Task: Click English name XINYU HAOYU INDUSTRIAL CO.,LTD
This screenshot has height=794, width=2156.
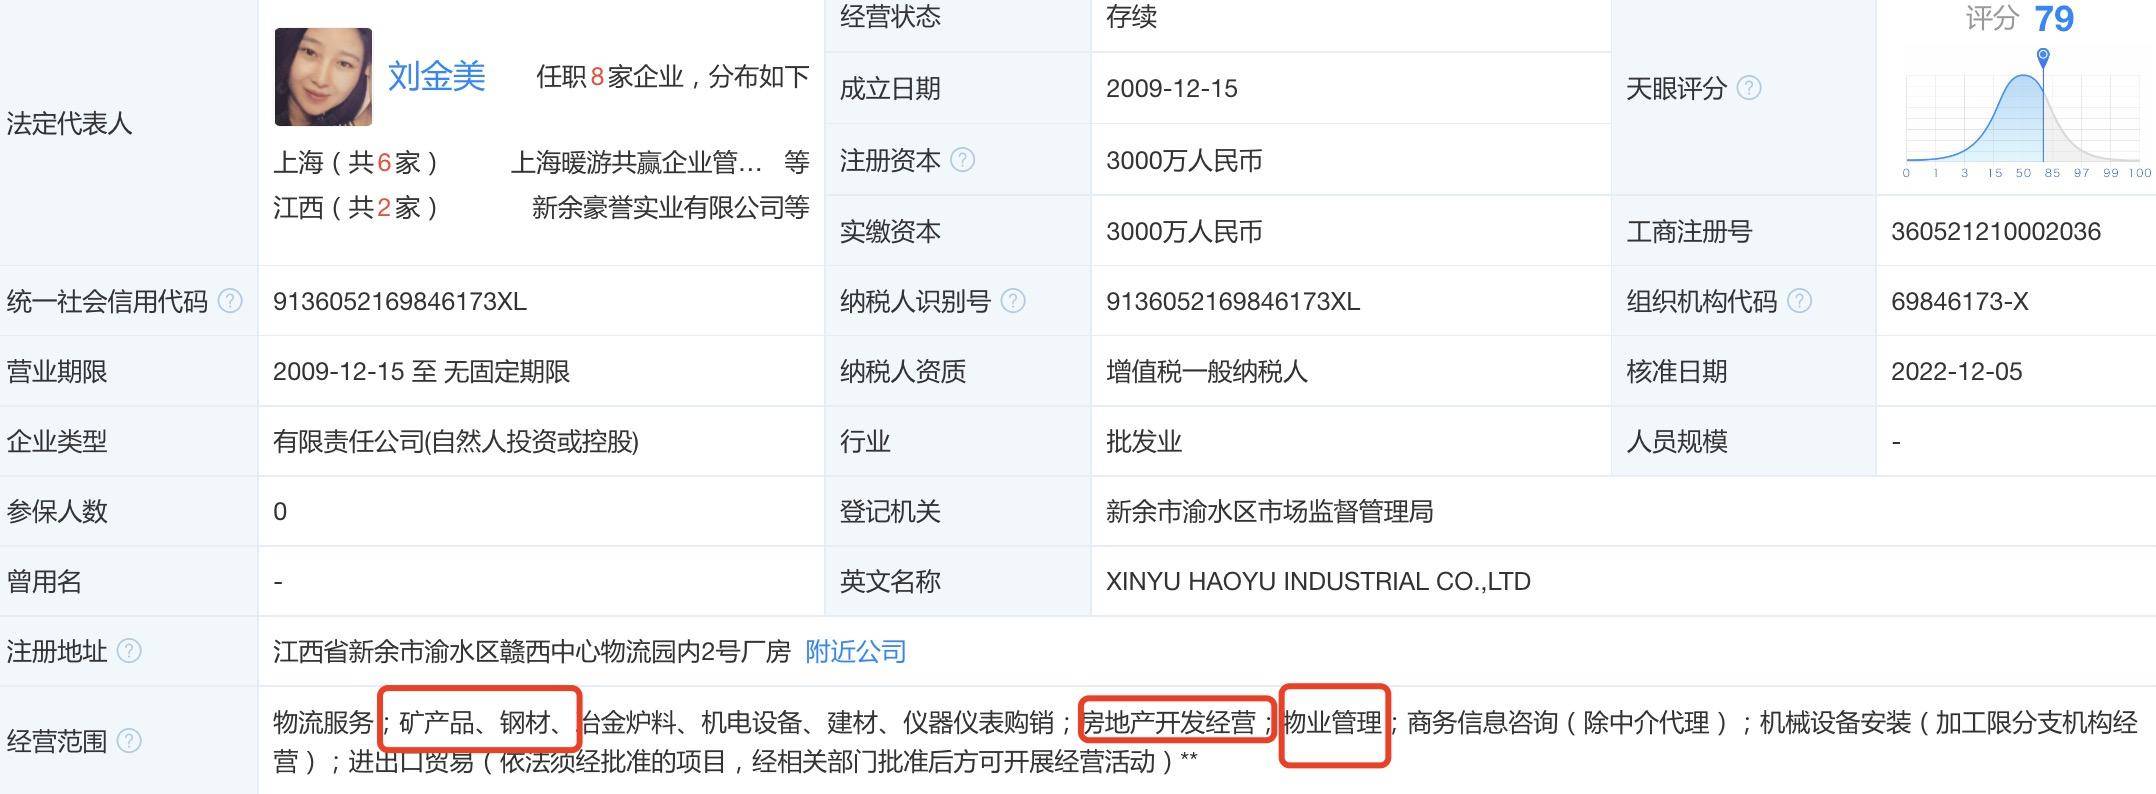Action: pyautogui.click(x=1318, y=582)
